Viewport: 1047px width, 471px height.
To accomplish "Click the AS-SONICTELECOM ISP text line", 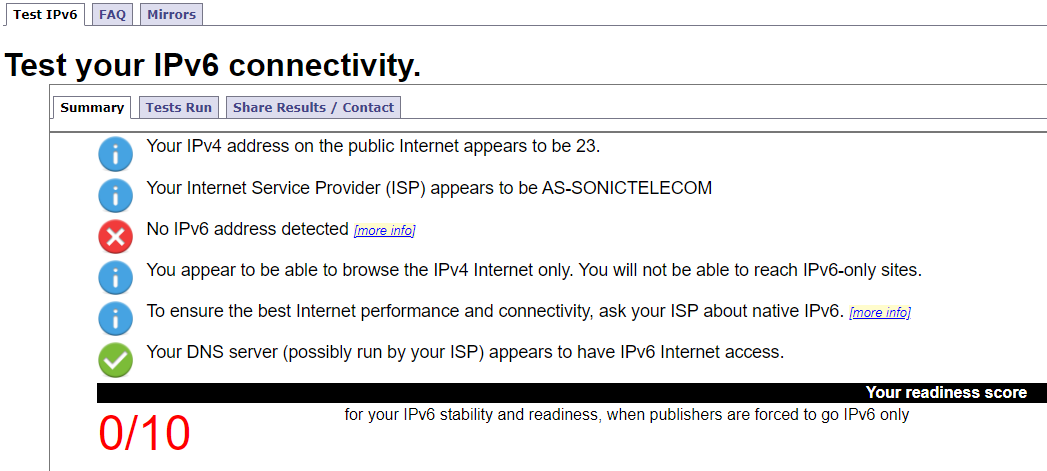I will (x=429, y=188).
